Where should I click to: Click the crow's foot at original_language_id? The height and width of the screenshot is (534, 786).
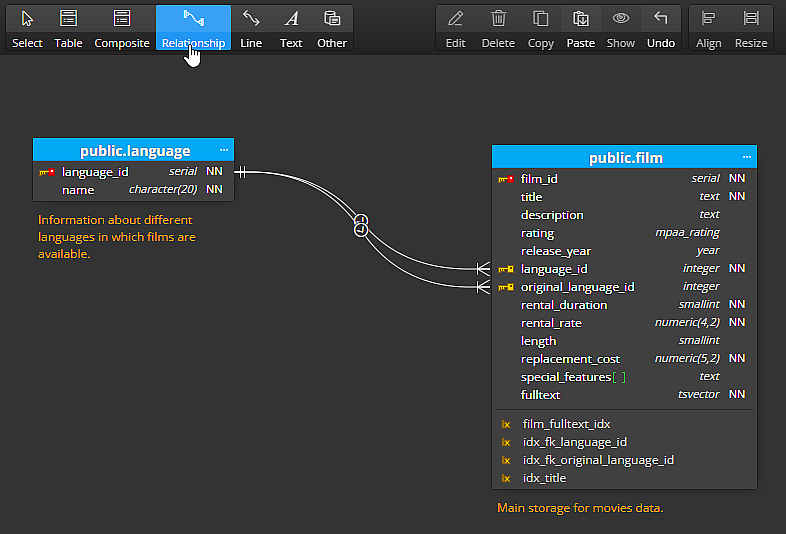coord(483,287)
